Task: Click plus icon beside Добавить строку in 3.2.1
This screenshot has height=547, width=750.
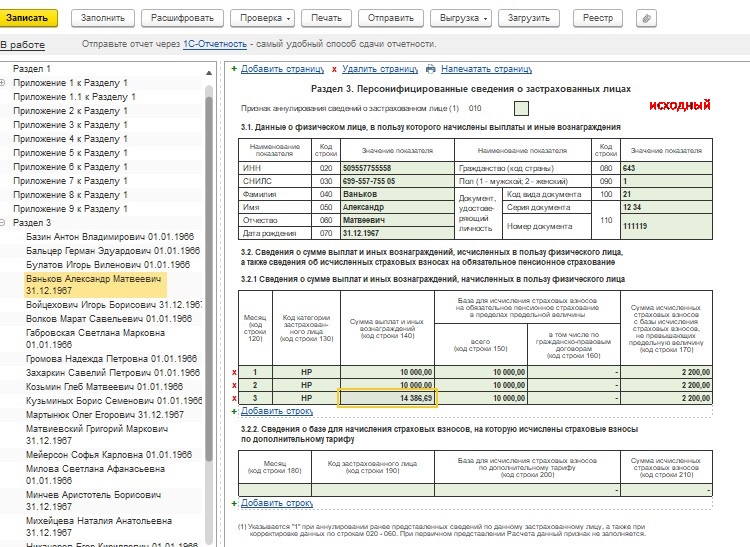Action: pos(234,411)
